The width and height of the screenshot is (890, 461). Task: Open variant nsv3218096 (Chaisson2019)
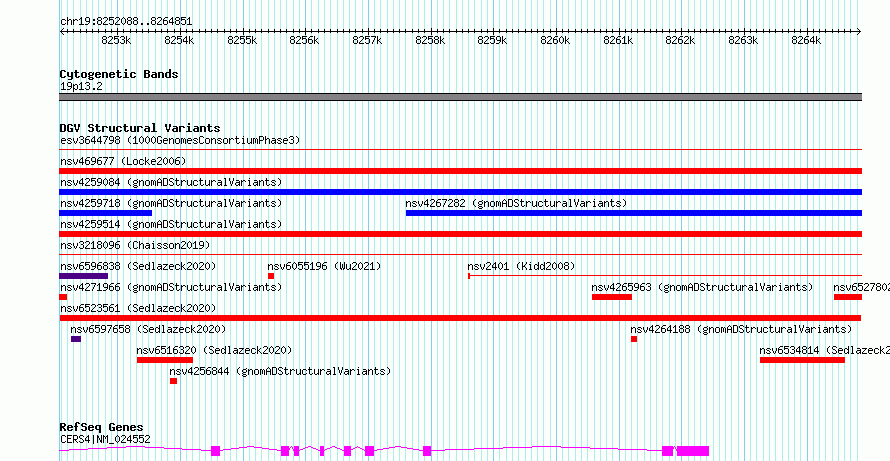point(135,245)
